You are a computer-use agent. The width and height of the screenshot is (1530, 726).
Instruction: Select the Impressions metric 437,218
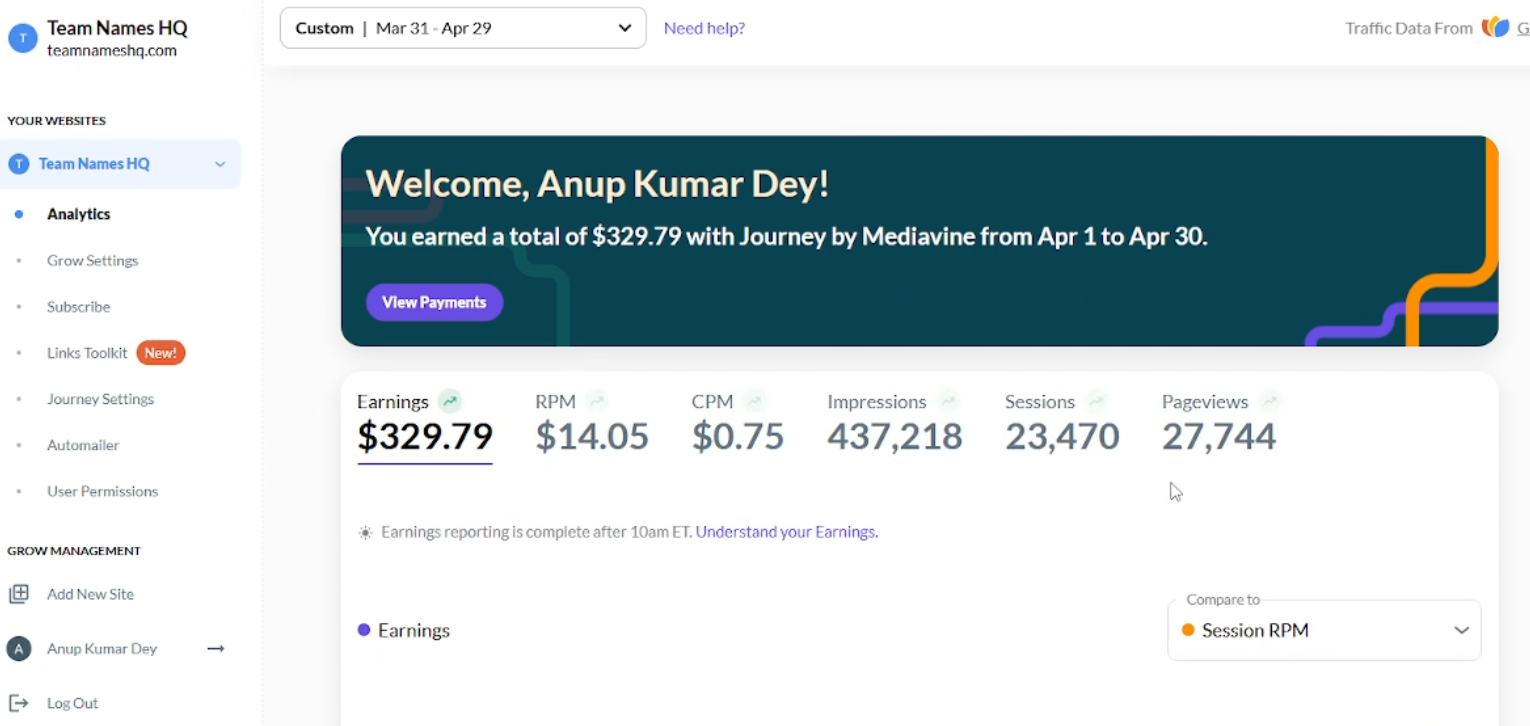895,436
